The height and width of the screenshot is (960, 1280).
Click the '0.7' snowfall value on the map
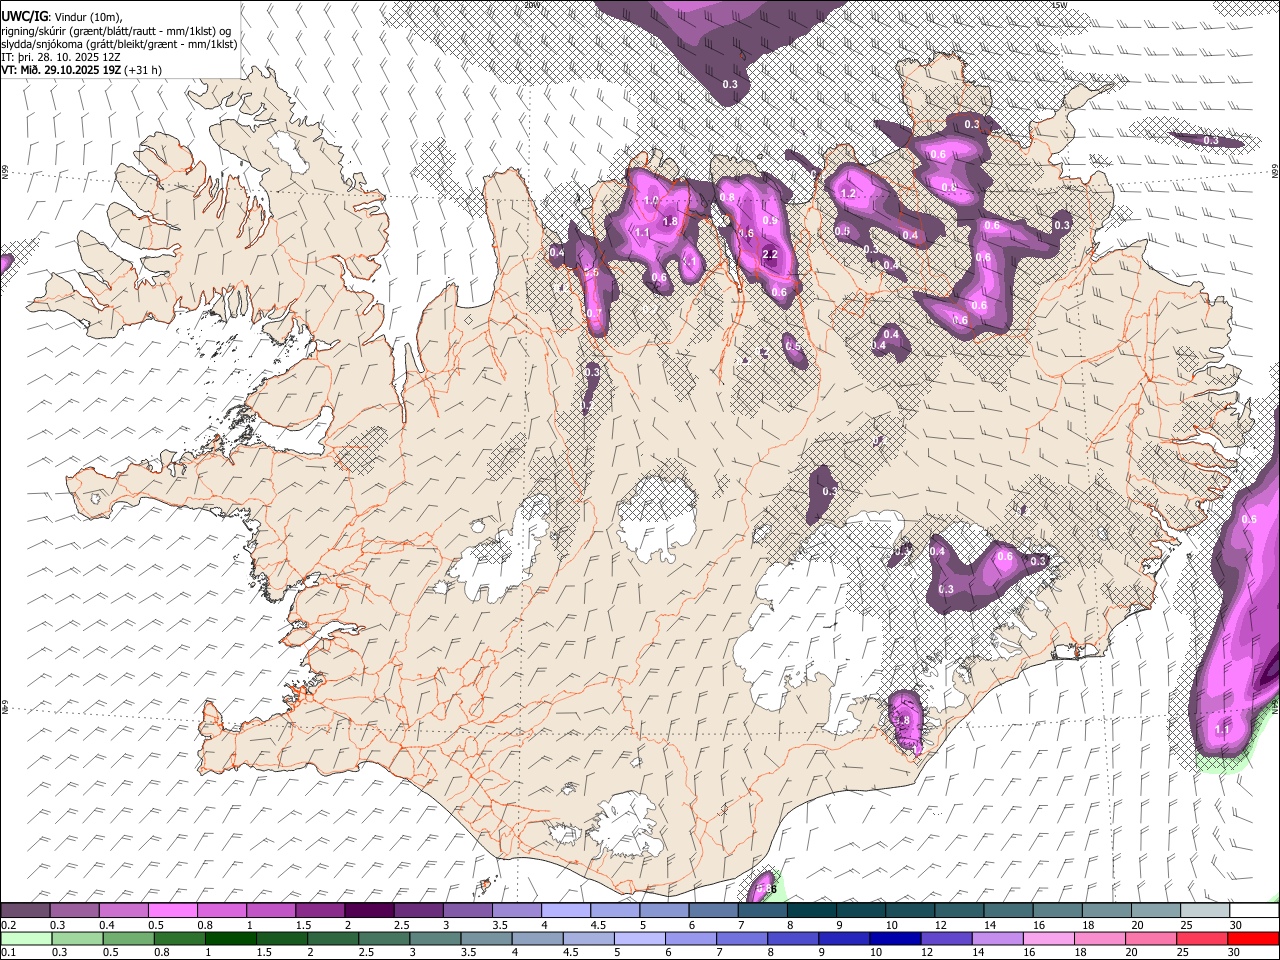point(594,313)
